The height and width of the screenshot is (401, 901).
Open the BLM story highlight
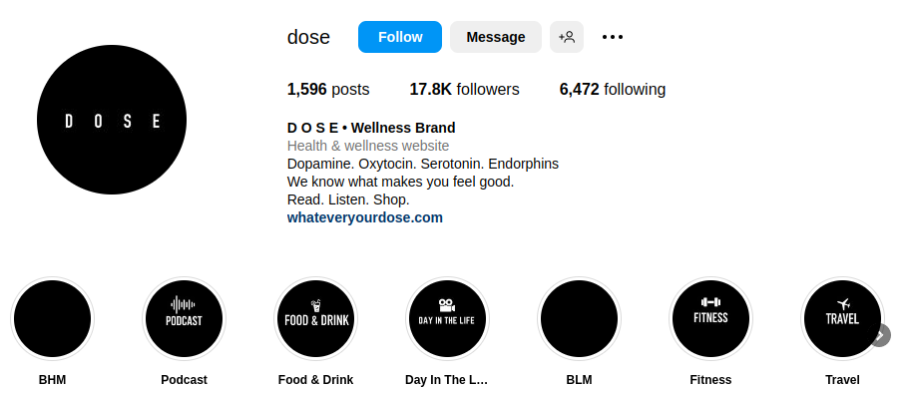pyautogui.click(x=579, y=319)
